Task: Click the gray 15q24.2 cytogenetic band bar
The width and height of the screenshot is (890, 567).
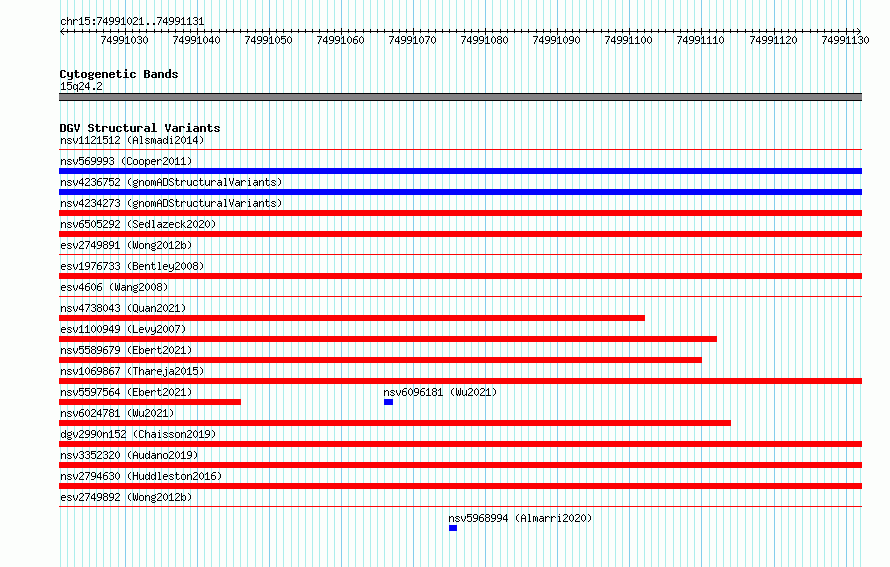Action: click(460, 97)
